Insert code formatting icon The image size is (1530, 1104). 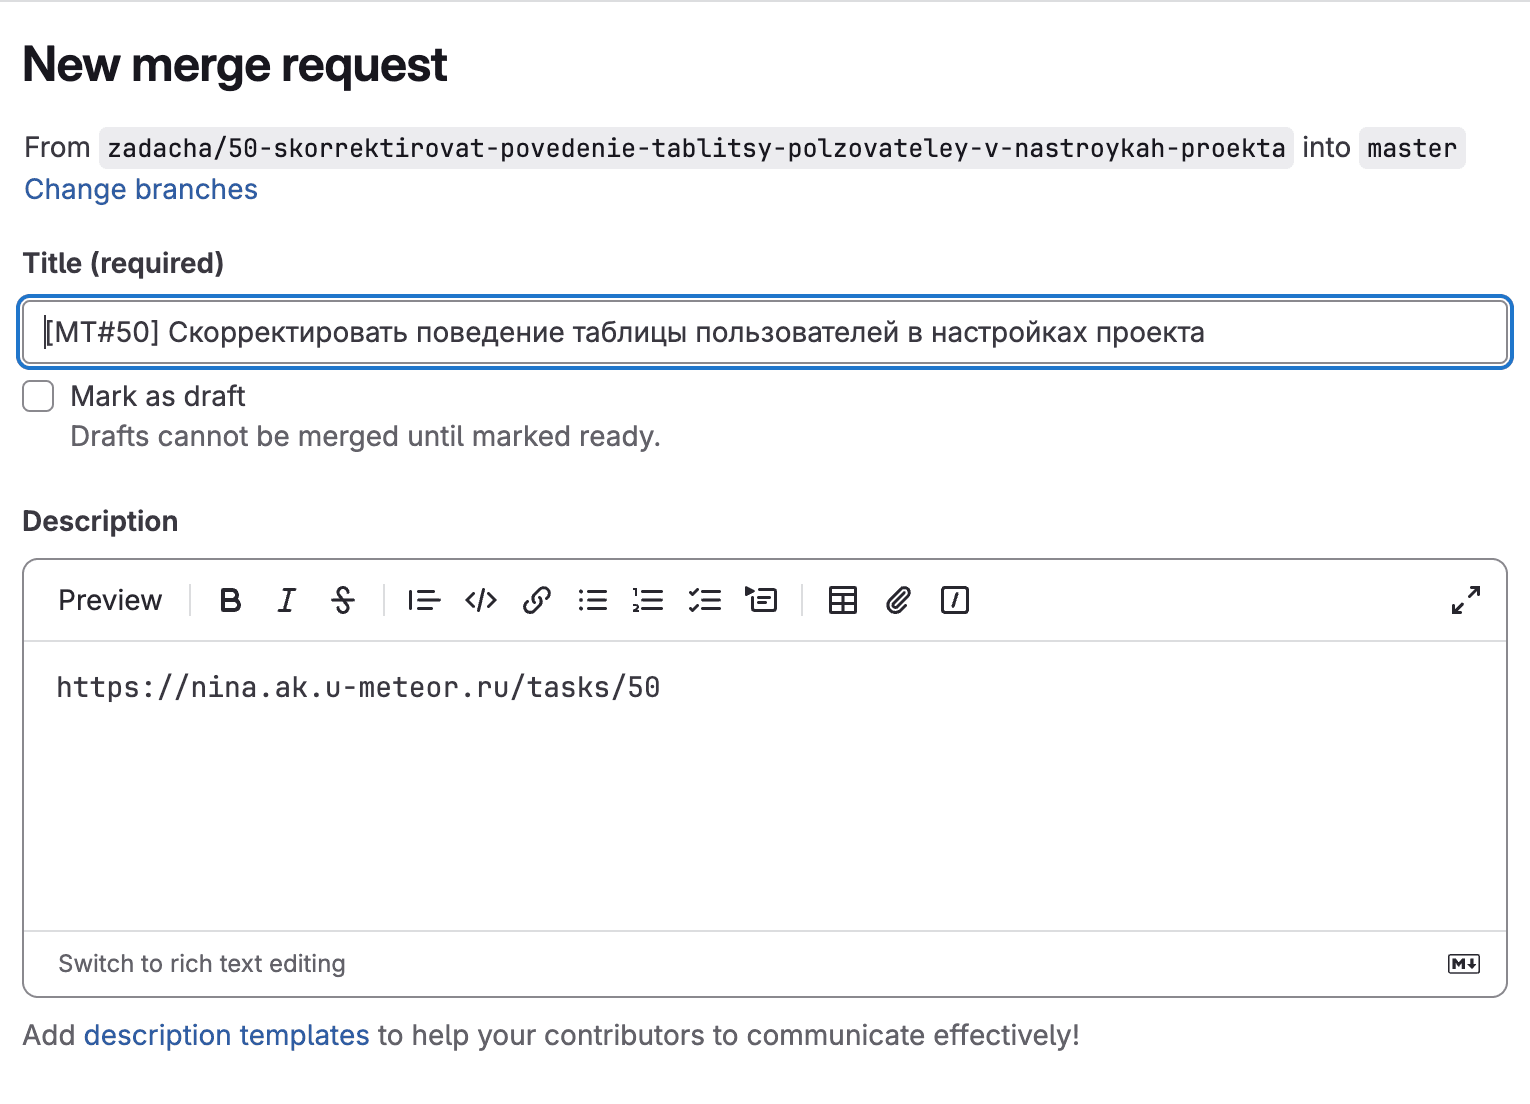481,600
